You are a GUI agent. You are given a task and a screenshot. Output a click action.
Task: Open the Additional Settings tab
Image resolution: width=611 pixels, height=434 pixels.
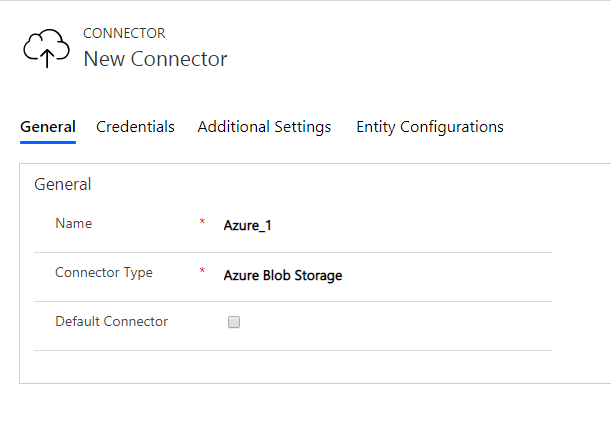click(264, 127)
